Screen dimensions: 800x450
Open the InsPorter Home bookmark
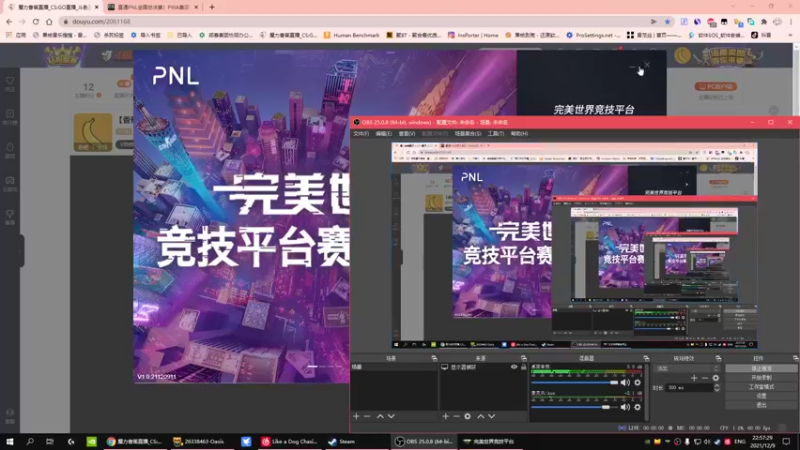point(473,35)
